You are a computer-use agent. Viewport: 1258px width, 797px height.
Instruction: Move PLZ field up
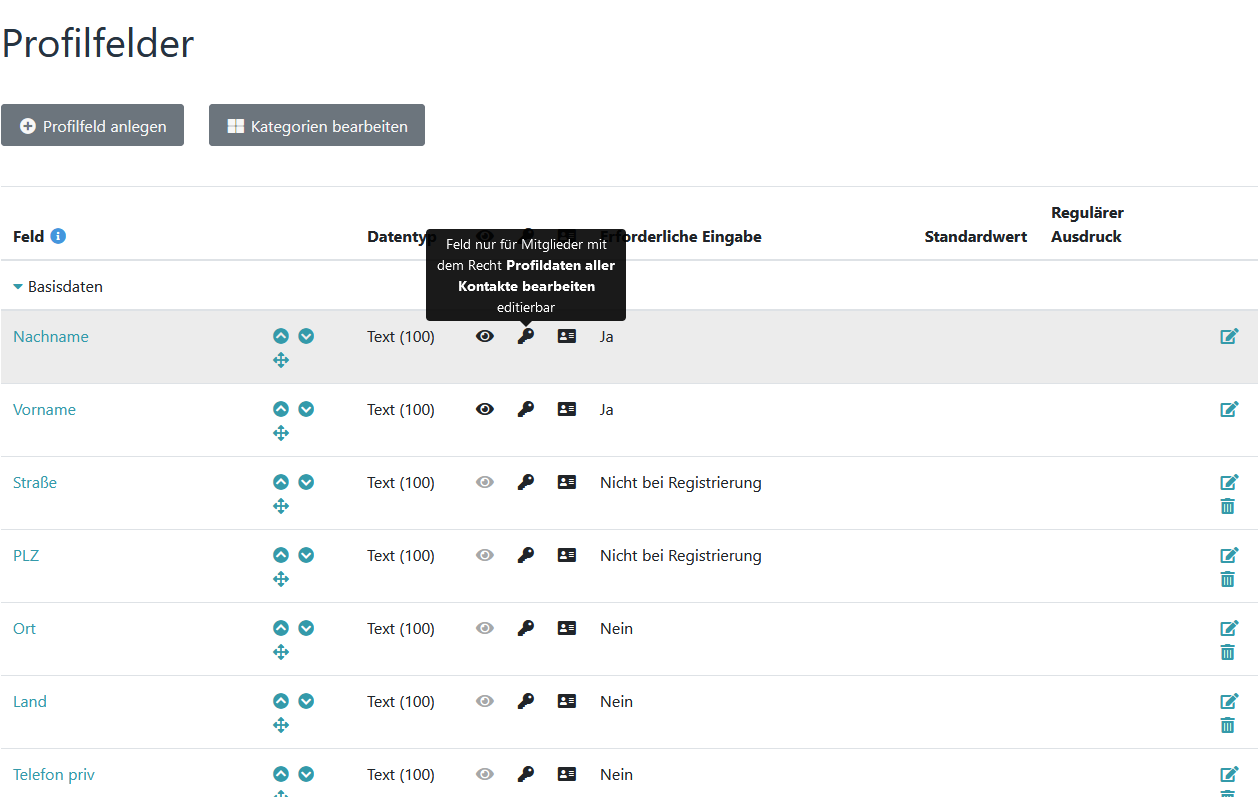coord(281,555)
